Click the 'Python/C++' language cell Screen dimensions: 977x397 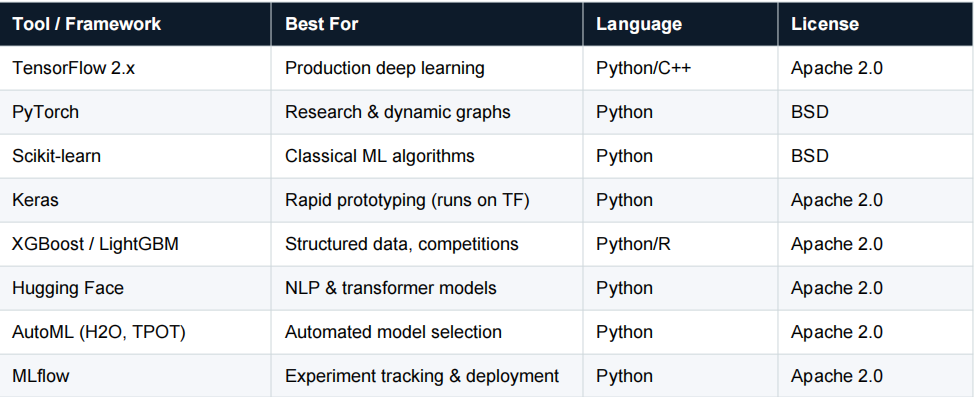(680, 68)
